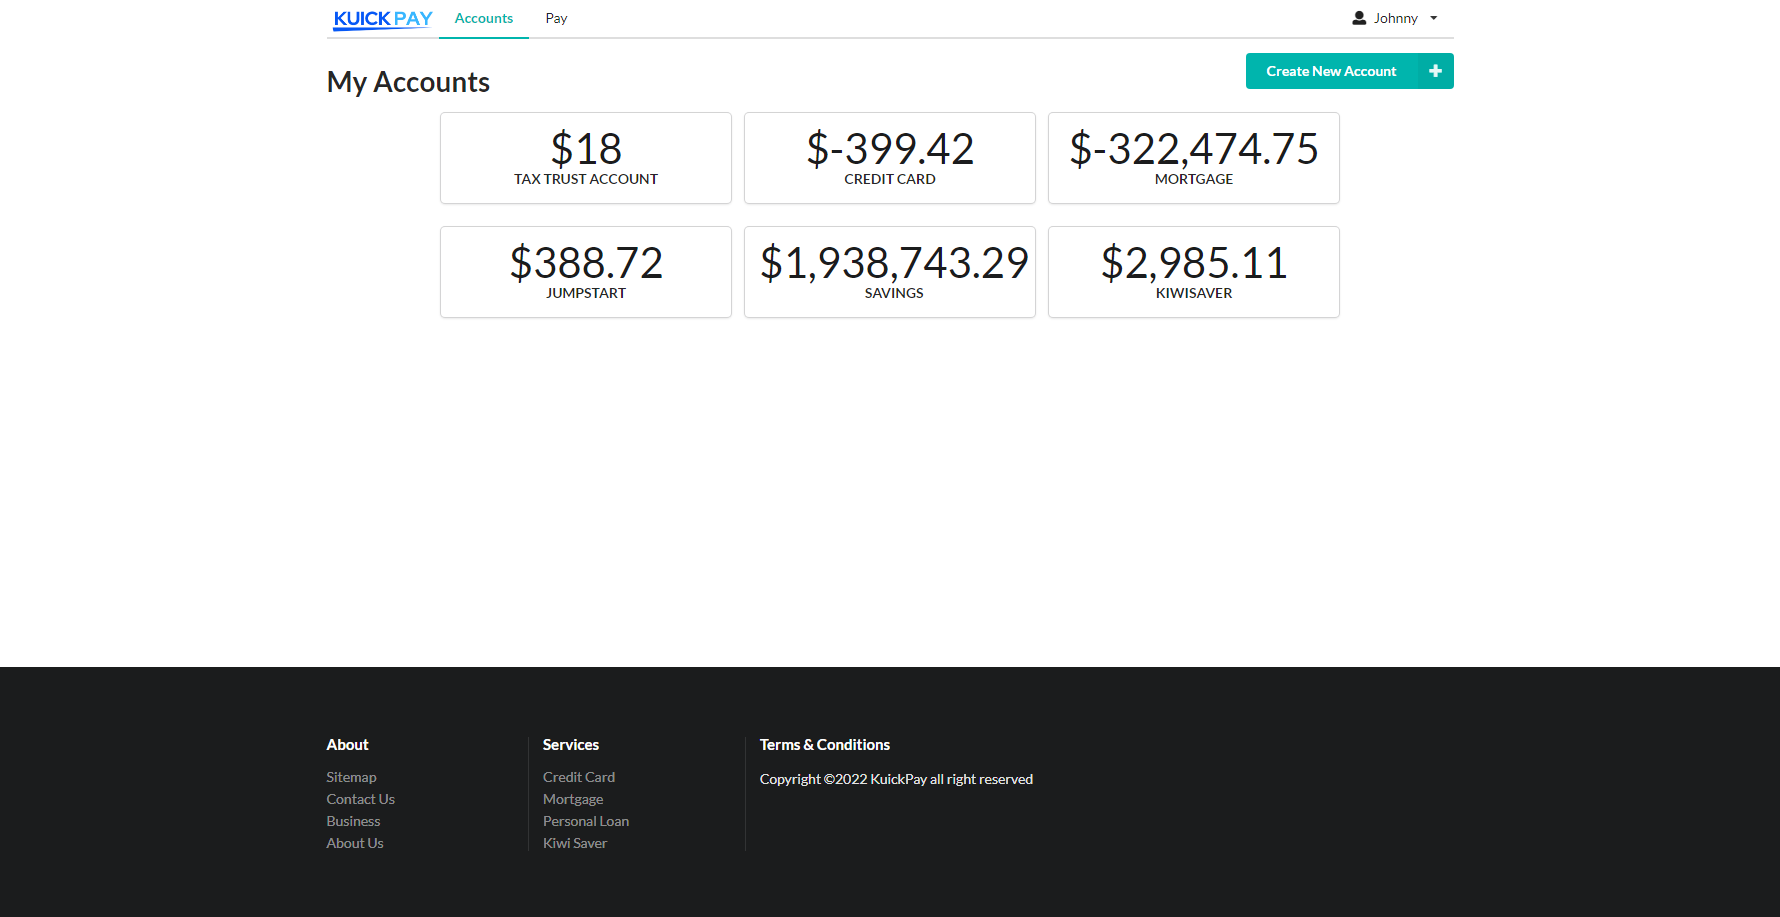Screen dimensions: 1780x917
Task: Follow the Sitemap footer link
Action: coord(351,777)
